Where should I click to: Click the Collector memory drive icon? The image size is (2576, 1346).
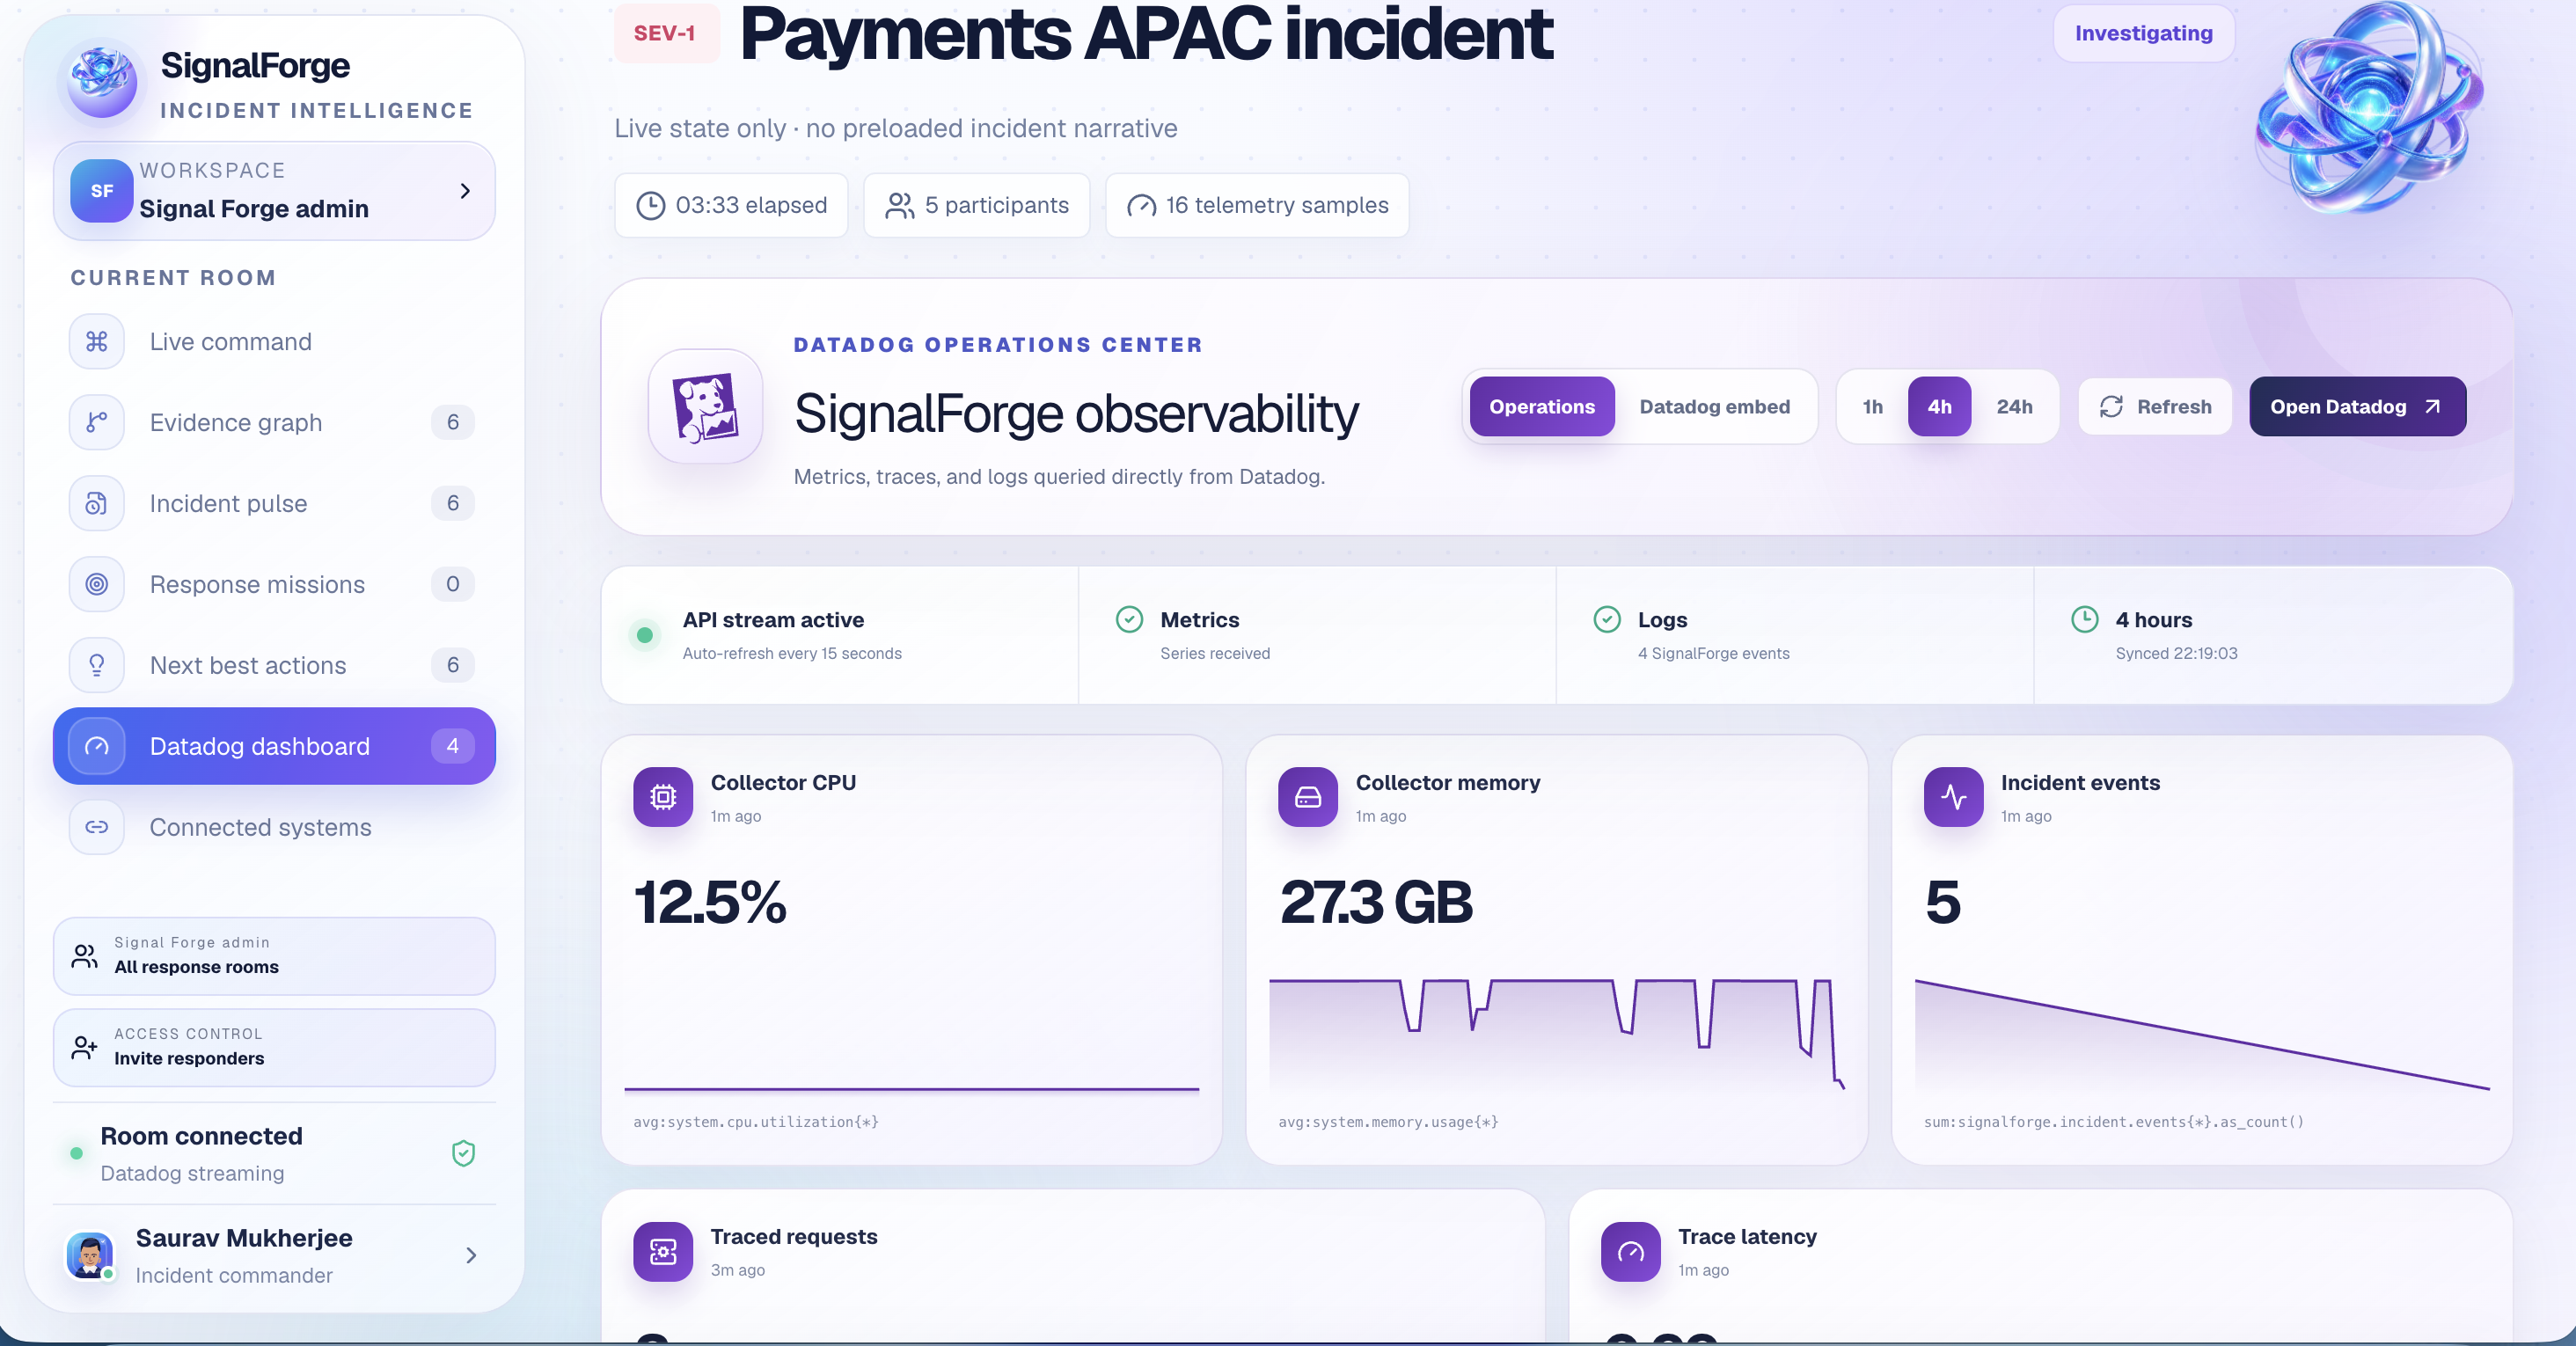pyautogui.click(x=1308, y=797)
